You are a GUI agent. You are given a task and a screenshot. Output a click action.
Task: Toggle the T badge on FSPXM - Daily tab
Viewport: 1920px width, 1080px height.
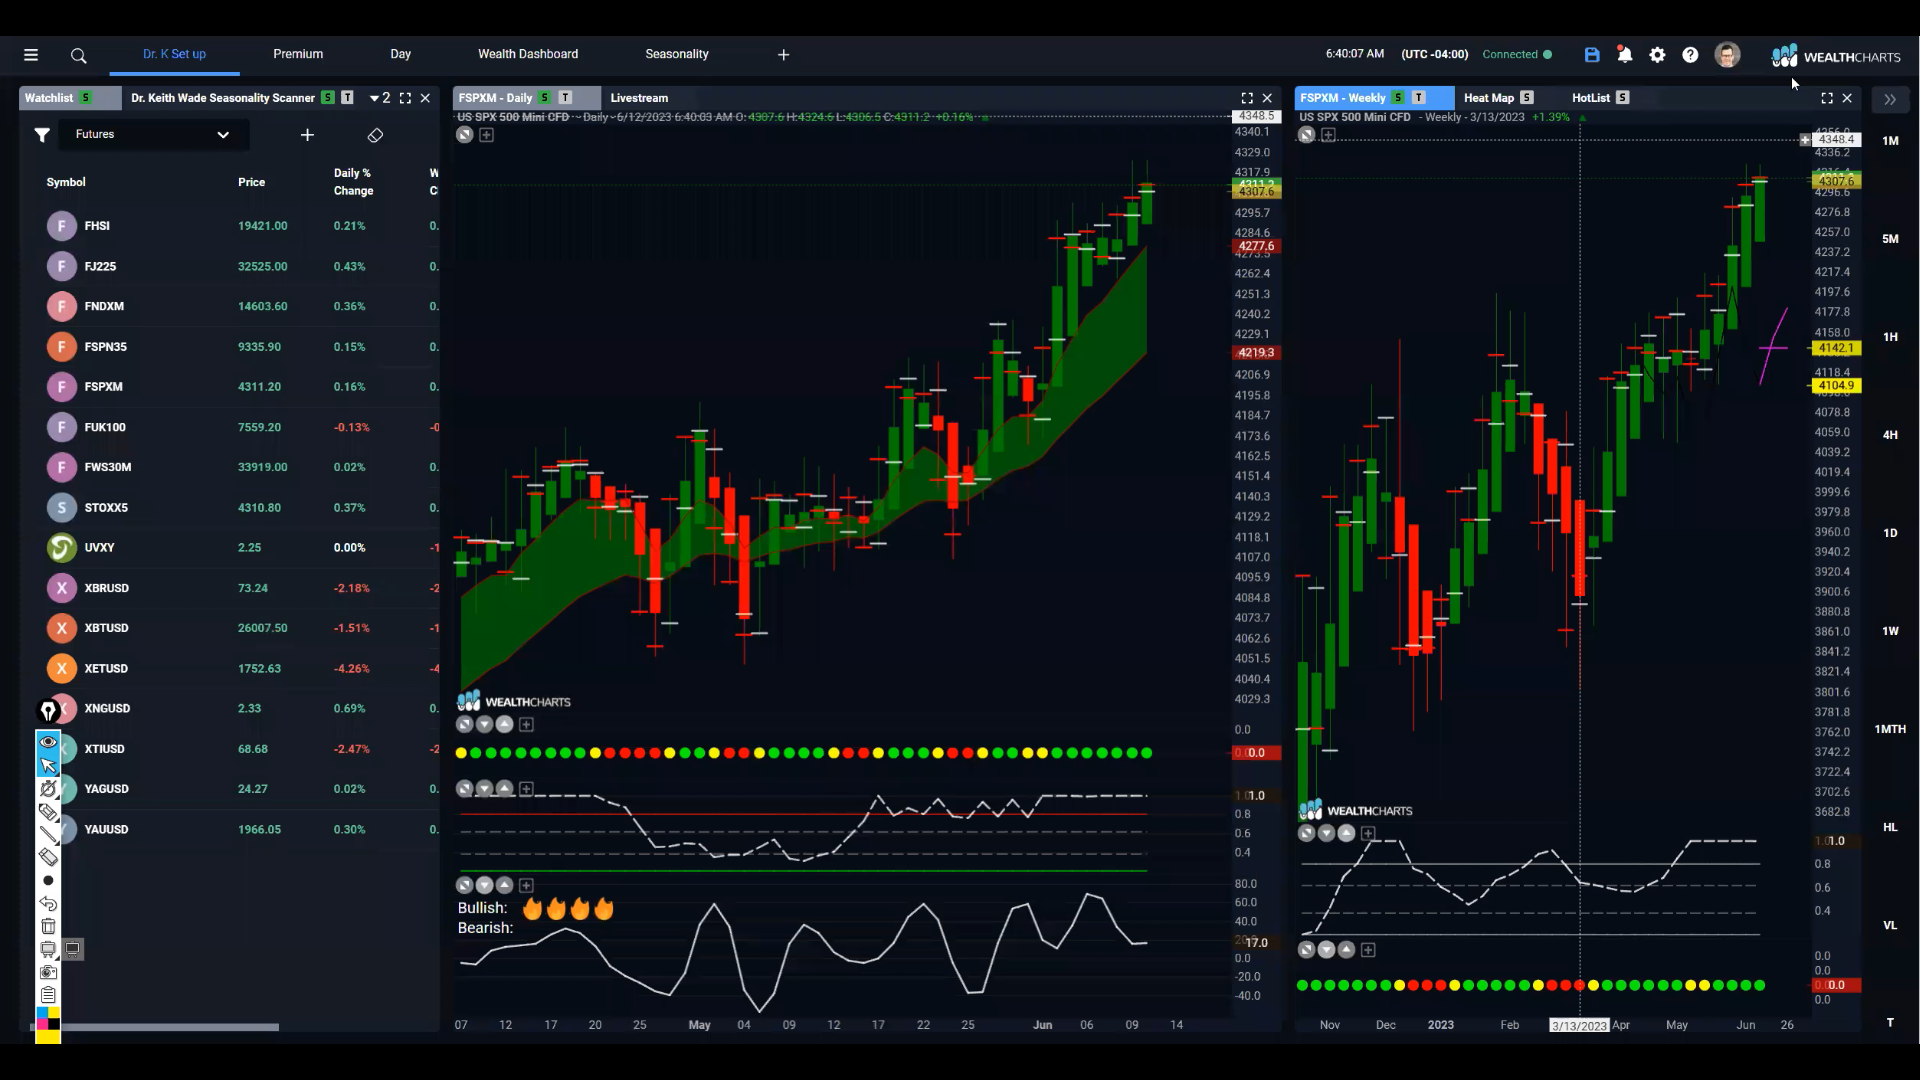(x=565, y=98)
